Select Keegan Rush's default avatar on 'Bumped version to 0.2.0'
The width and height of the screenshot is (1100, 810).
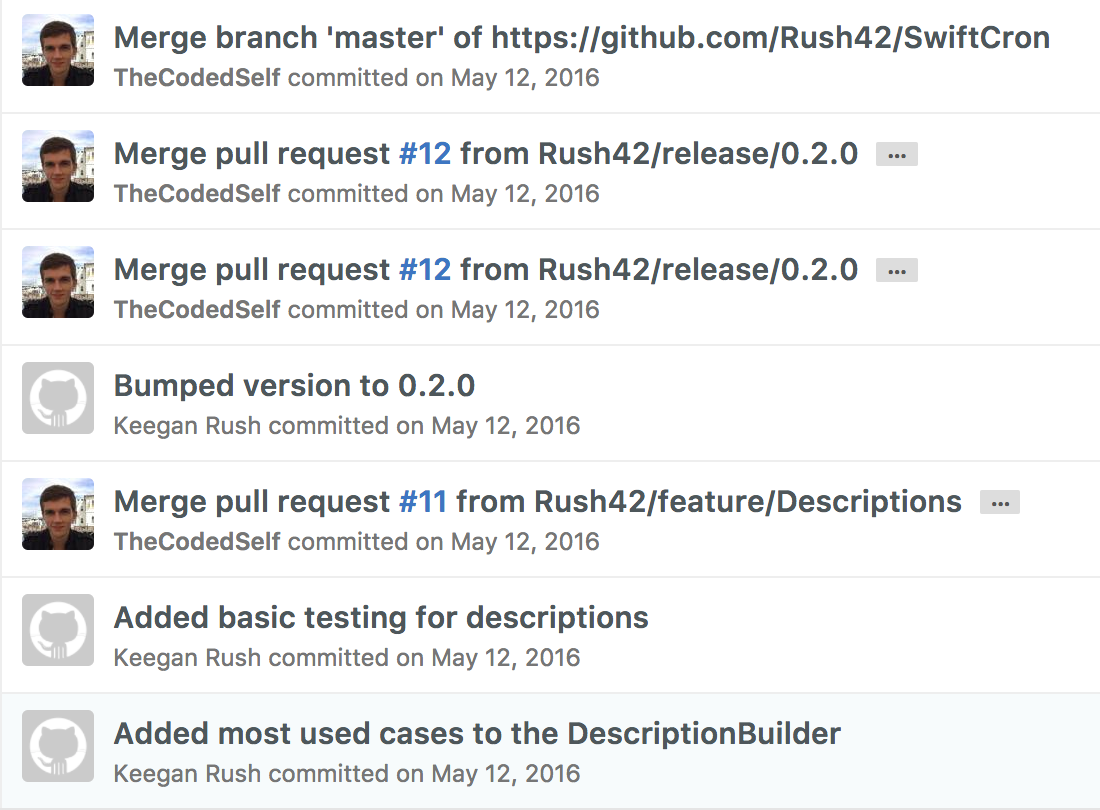[57, 398]
